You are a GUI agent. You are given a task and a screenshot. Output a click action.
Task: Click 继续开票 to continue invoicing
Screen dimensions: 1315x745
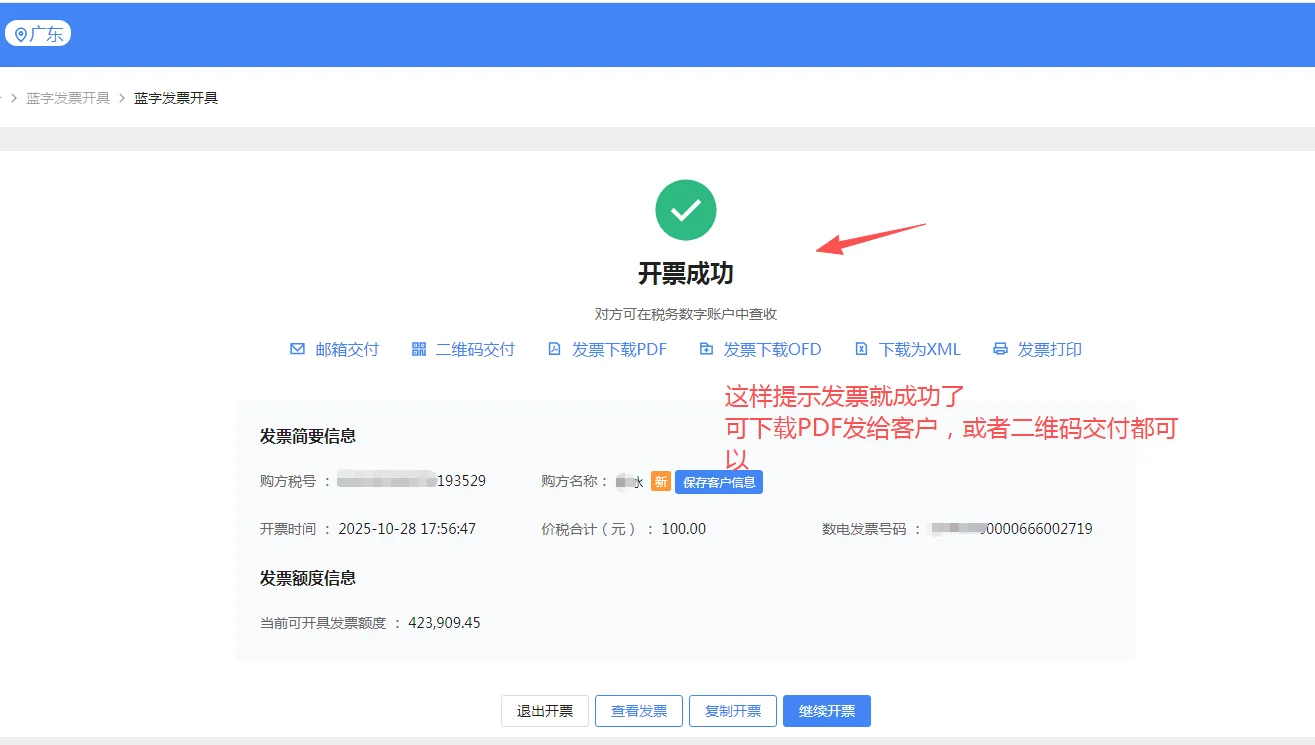pos(827,711)
